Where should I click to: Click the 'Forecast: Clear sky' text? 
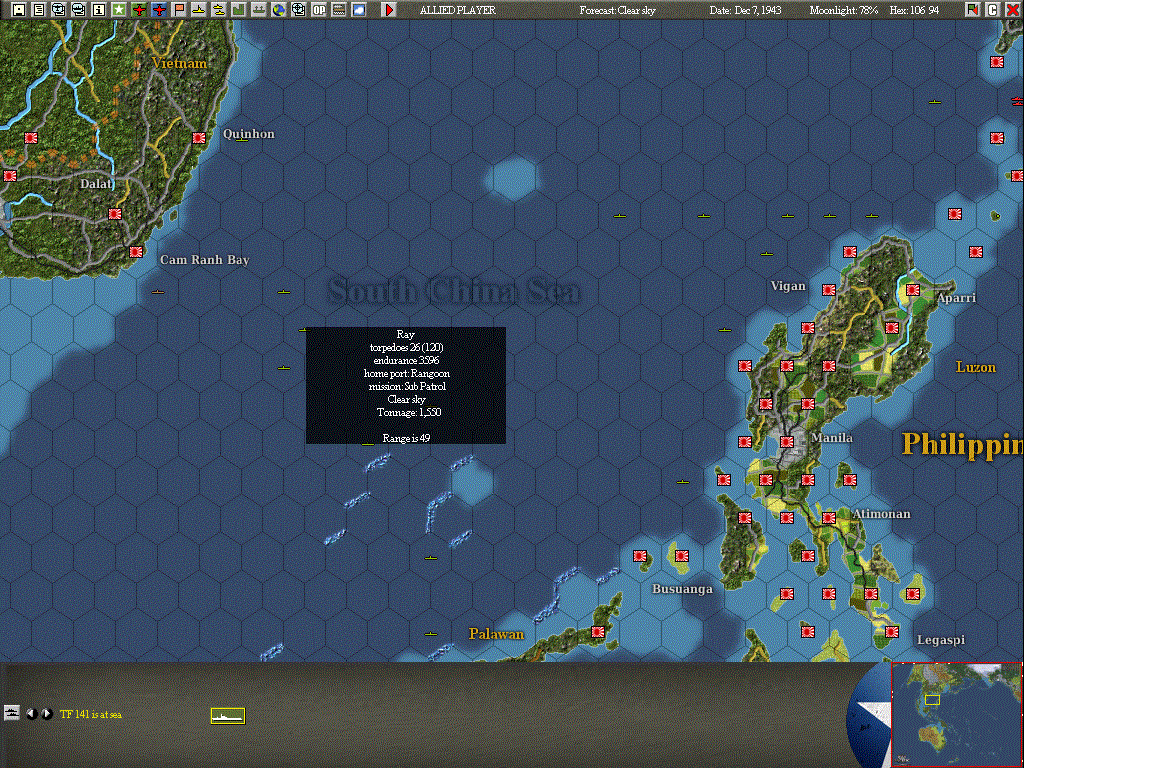coord(617,10)
